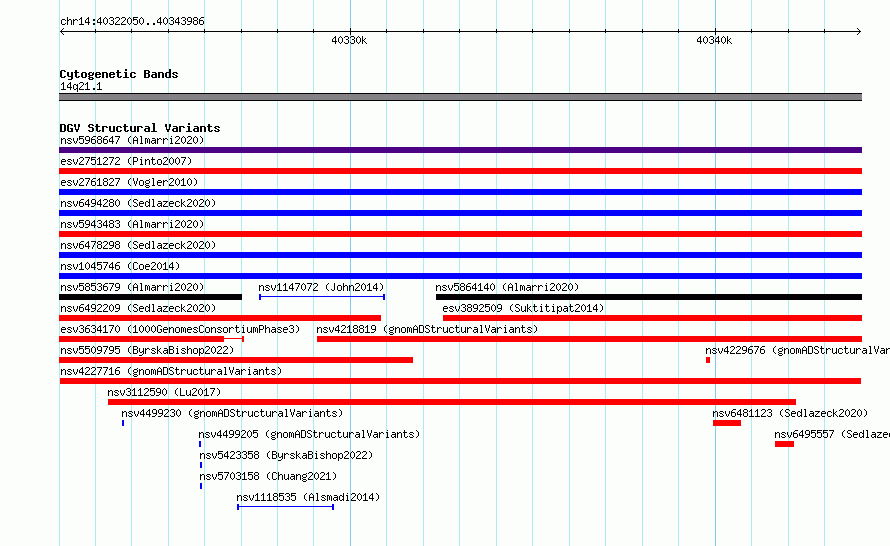Click the 14q21.1 cytogenetic band bar

pos(460,97)
